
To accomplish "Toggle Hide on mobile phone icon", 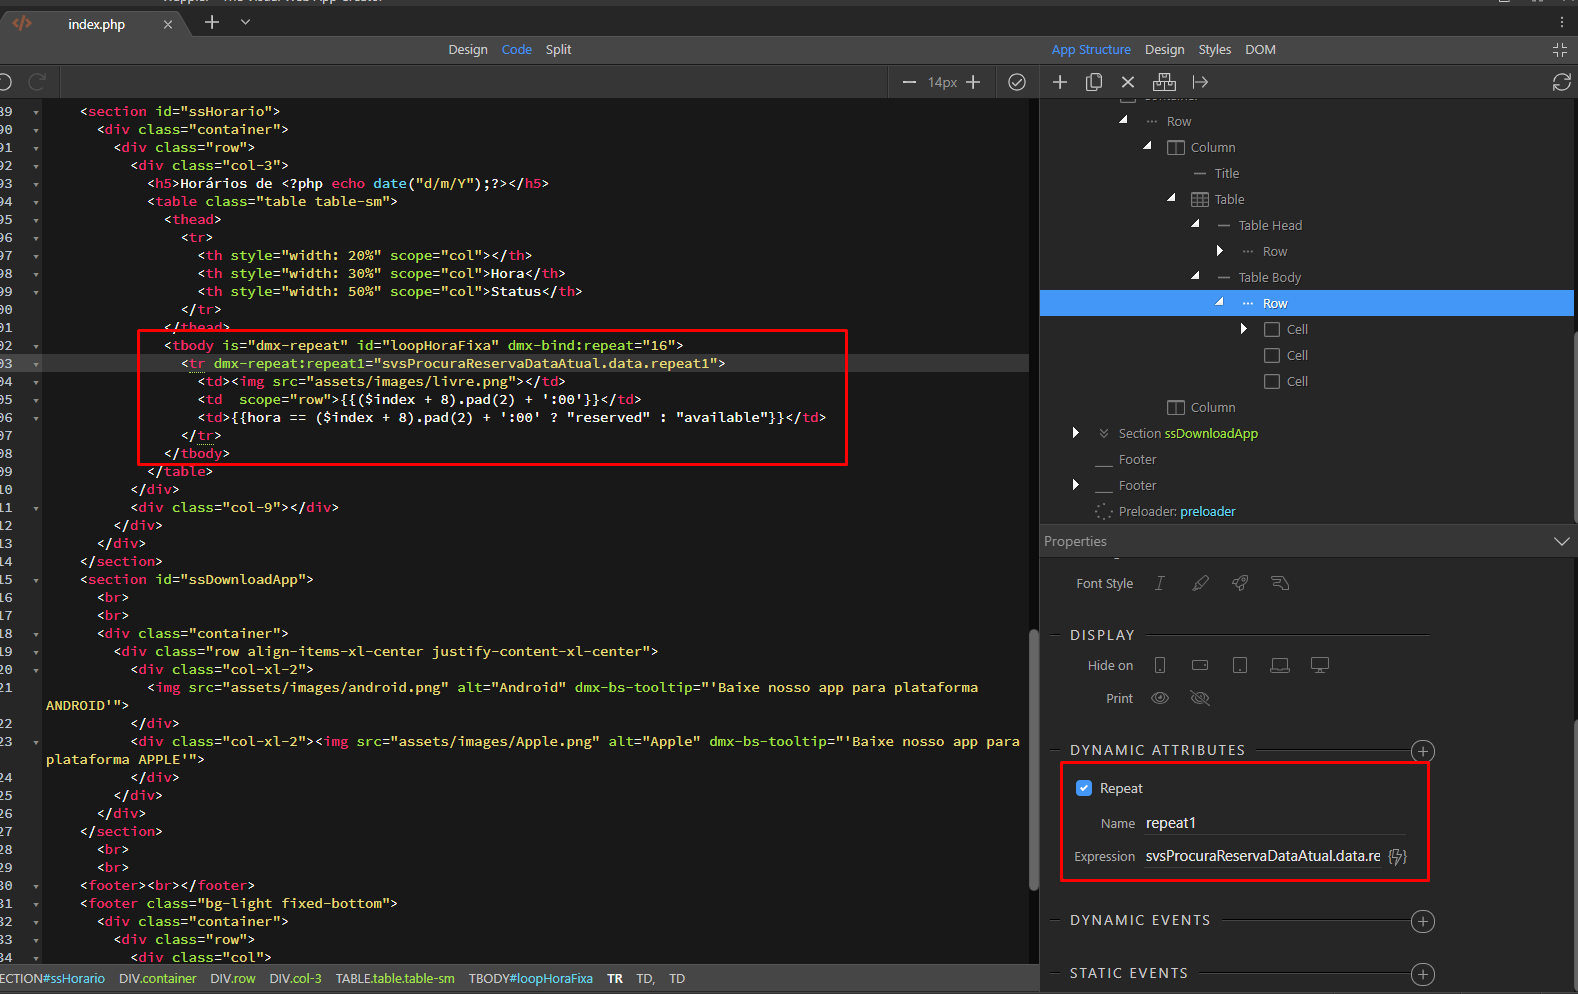I will point(1160,665).
